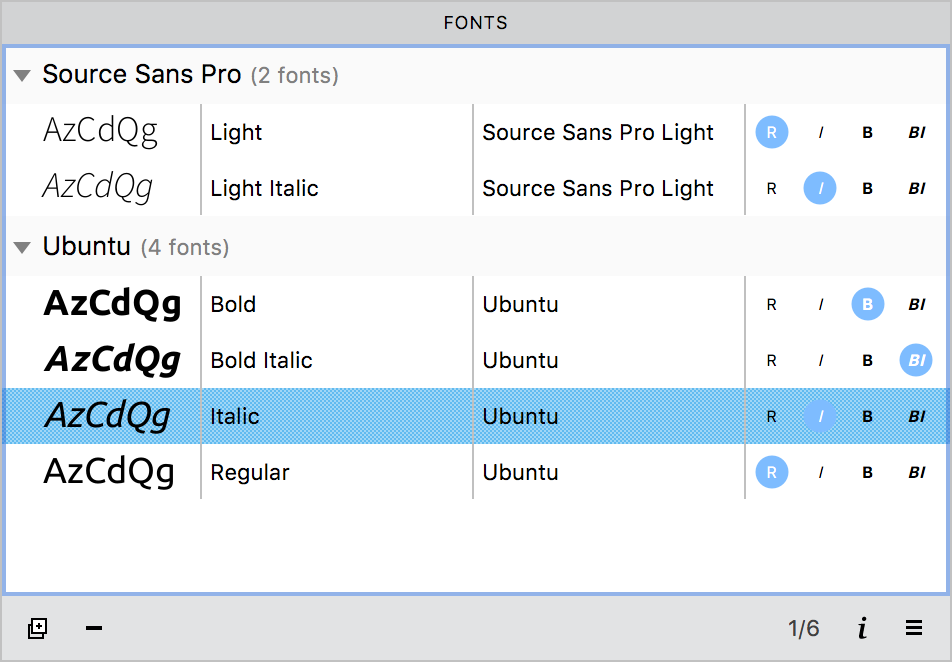The width and height of the screenshot is (952, 662).
Task: Toggle R style in the Bold Italic row
Action: 772,360
